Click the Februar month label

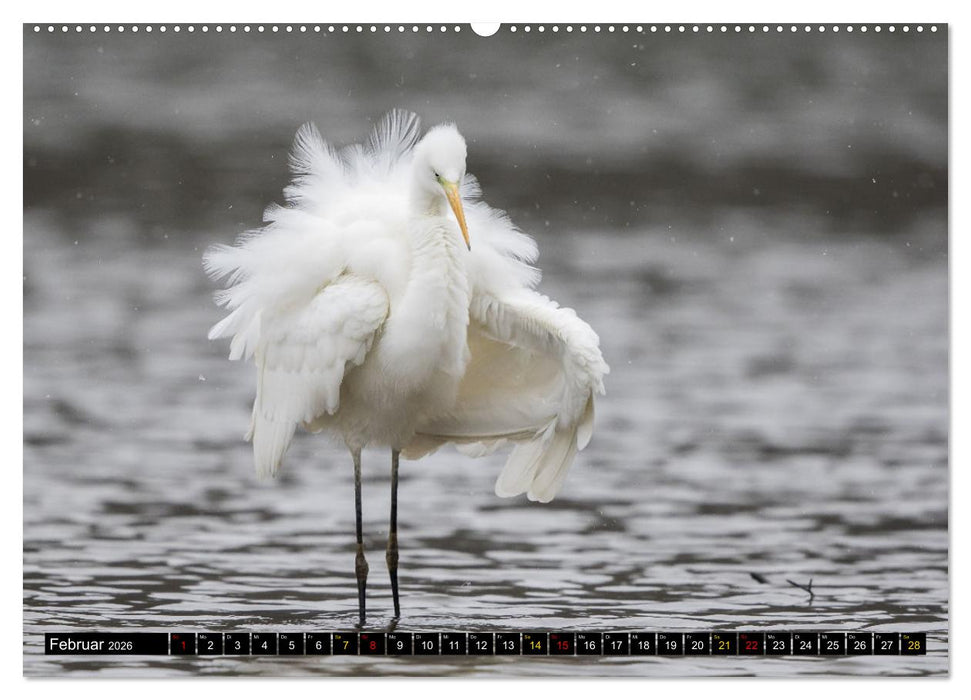[x=78, y=646]
